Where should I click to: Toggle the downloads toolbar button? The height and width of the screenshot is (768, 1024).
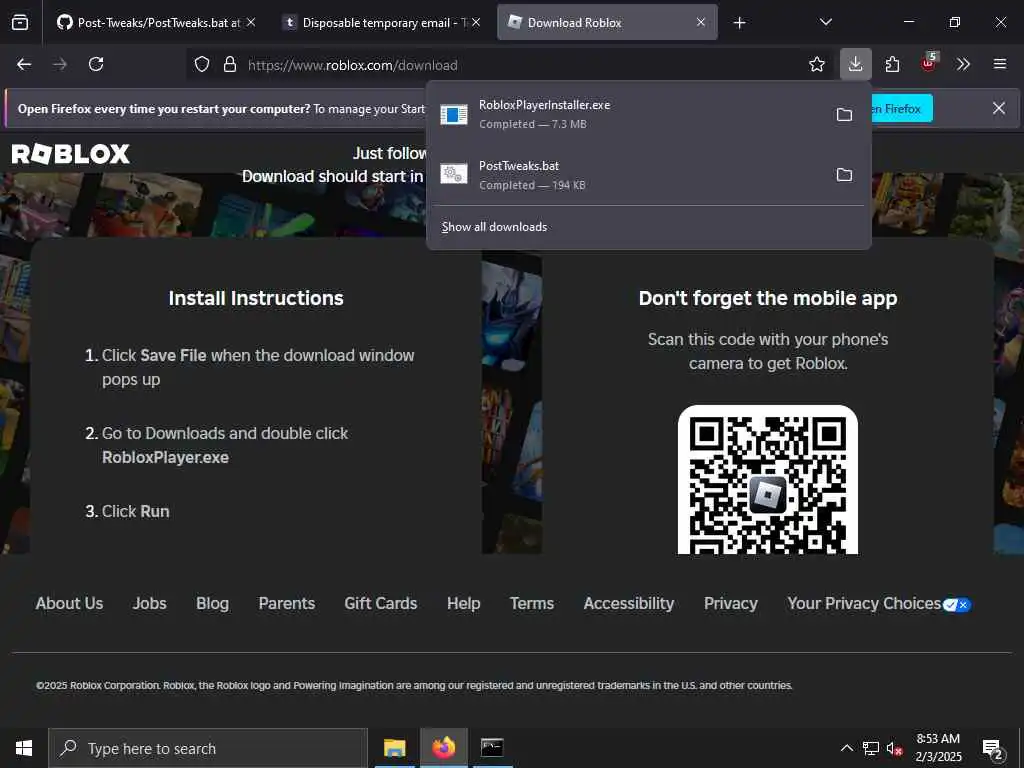[x=856, y=64]
